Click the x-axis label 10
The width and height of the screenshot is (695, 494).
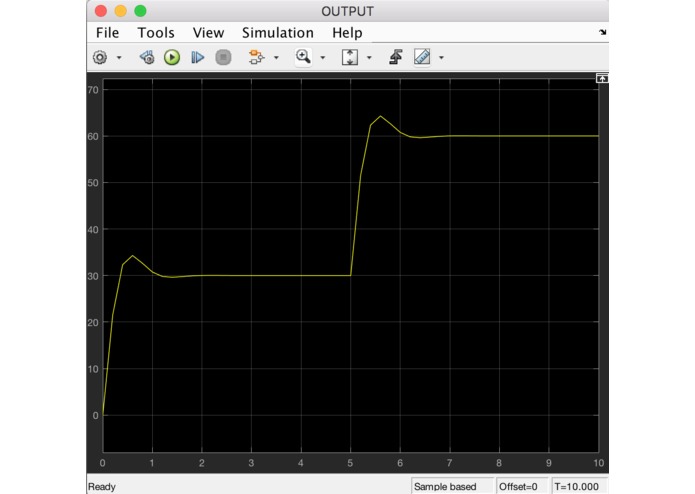pyautogui.click(x=598, y=463)
